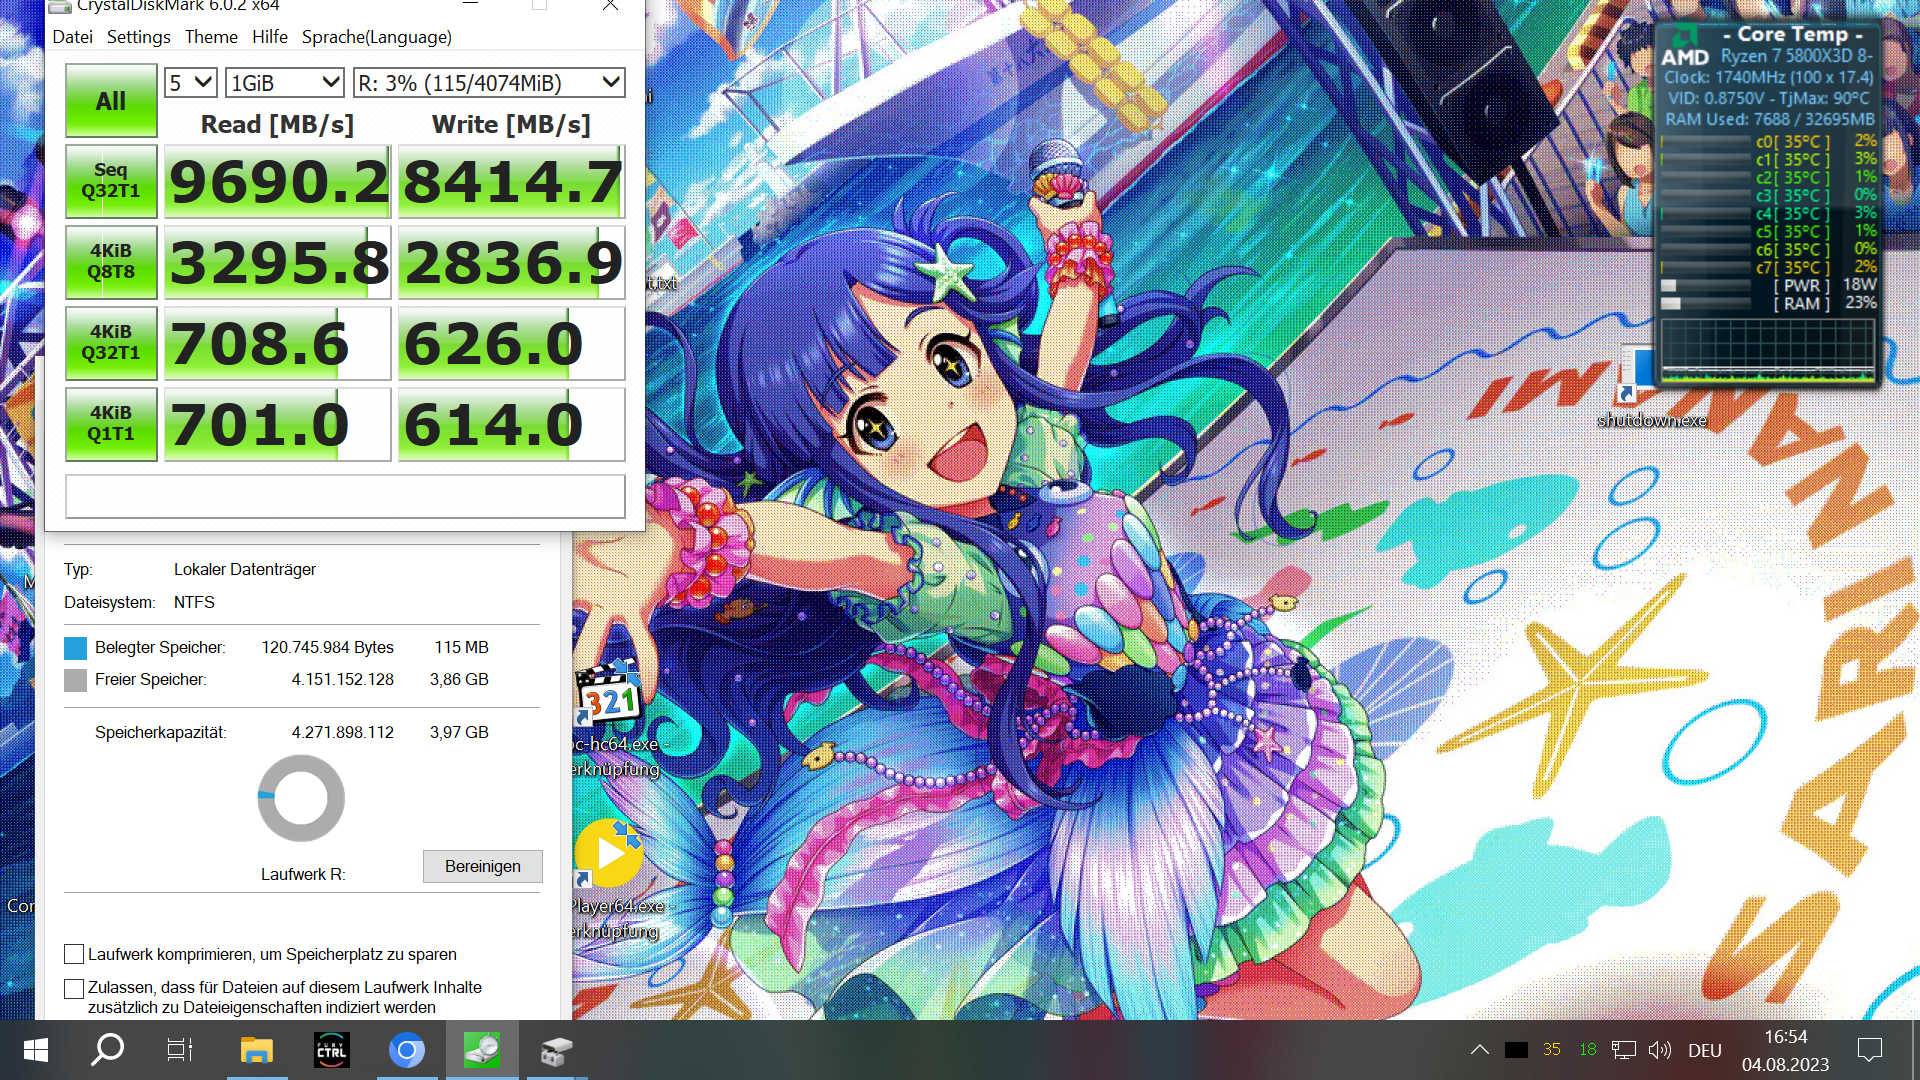Run the Seq Q32T1 test button
The height and width of the screenshot is (1080, 1920).
111,181
